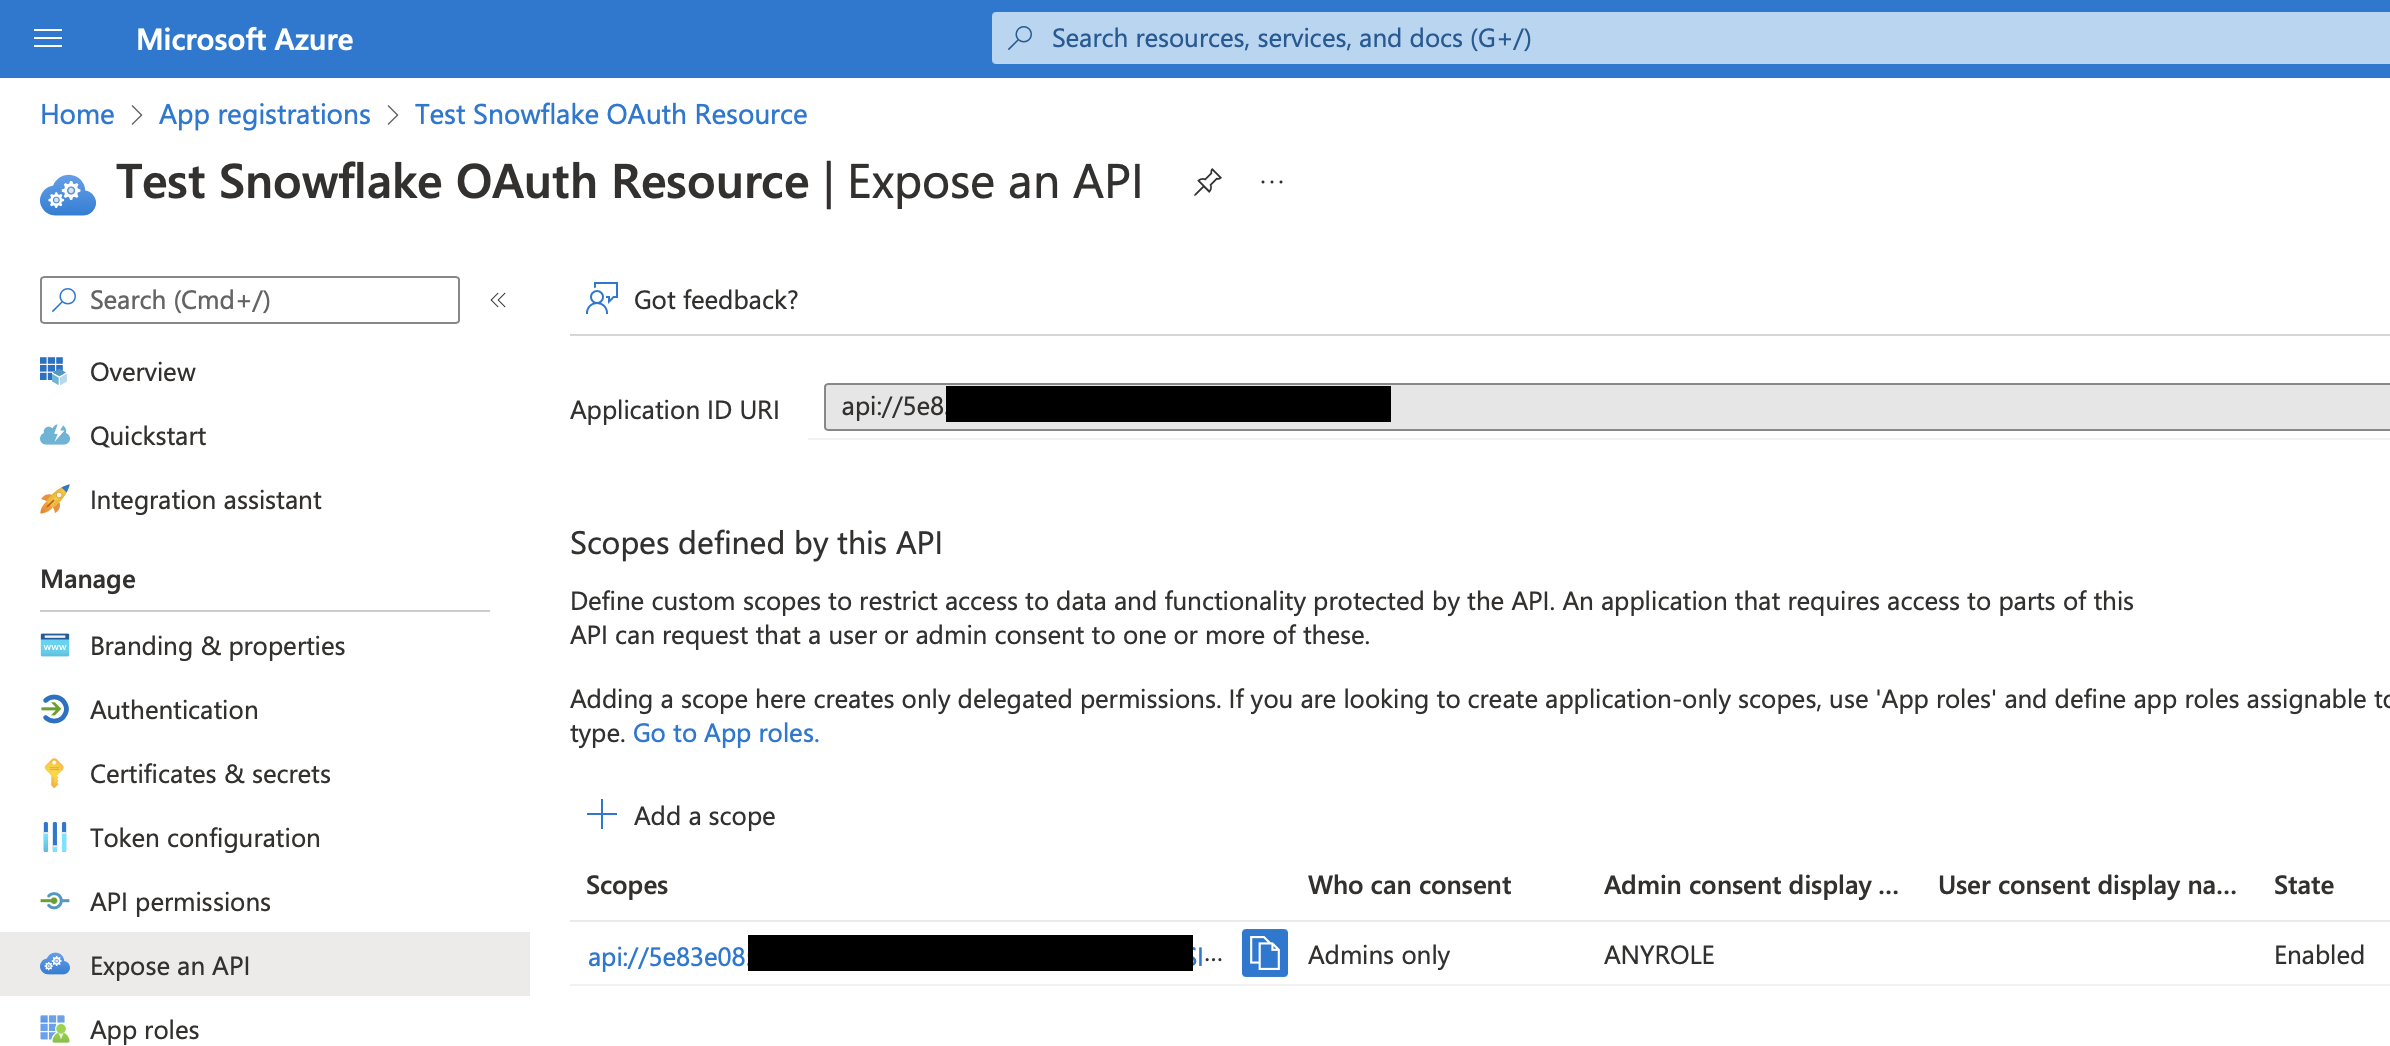This screenshot has height=1046, width=2390.
Task: Focus the sidebar Search (Cmd+/) field
Action: pos(250,300)
